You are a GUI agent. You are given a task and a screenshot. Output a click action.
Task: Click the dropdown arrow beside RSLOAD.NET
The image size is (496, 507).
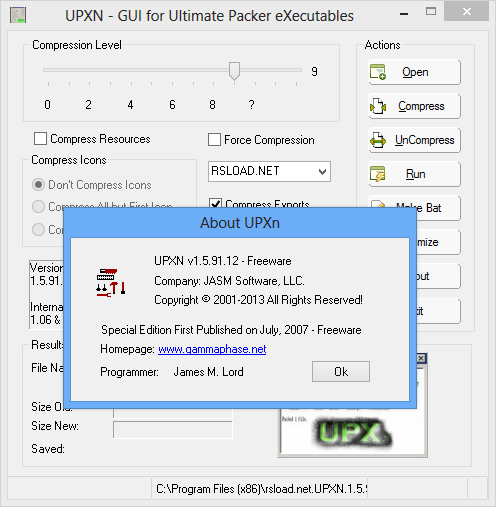tap(322, 172)
